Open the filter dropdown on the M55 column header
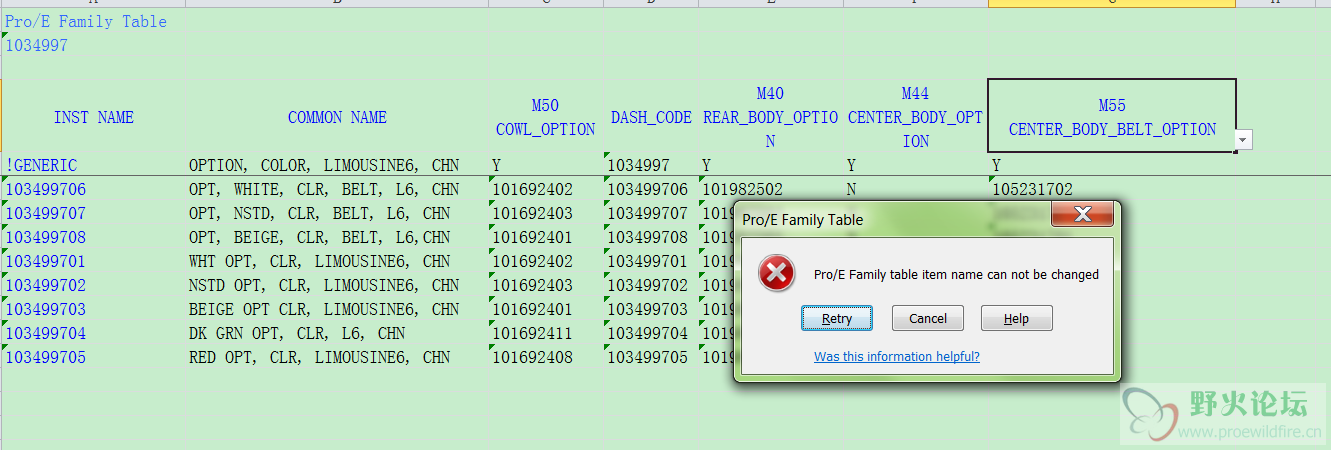Viewport: 1331px width, 450px height. click(1243, 141)
